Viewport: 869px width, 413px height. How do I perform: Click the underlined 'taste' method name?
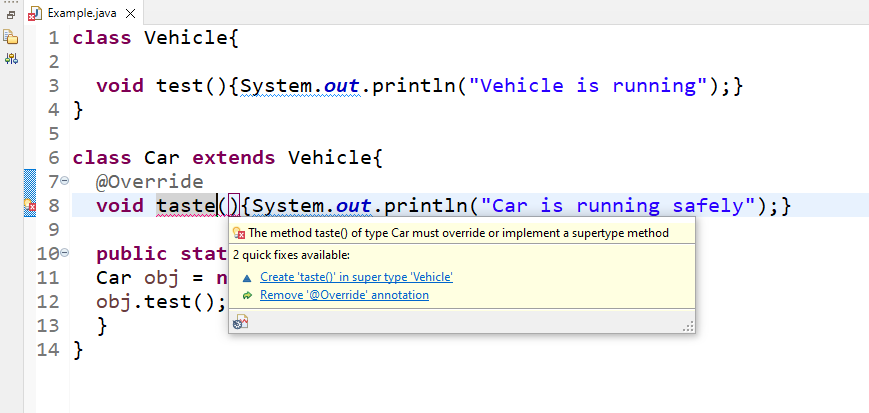click(187, 206)
